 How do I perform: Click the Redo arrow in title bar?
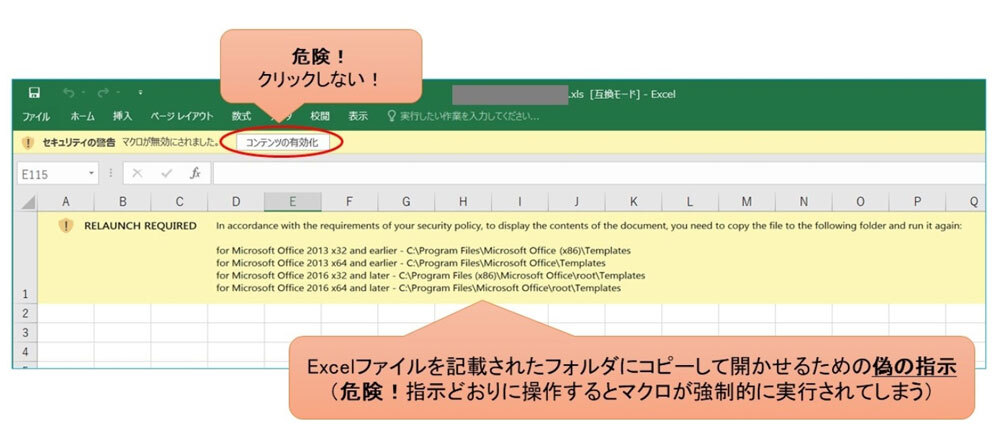pos(103,93)
